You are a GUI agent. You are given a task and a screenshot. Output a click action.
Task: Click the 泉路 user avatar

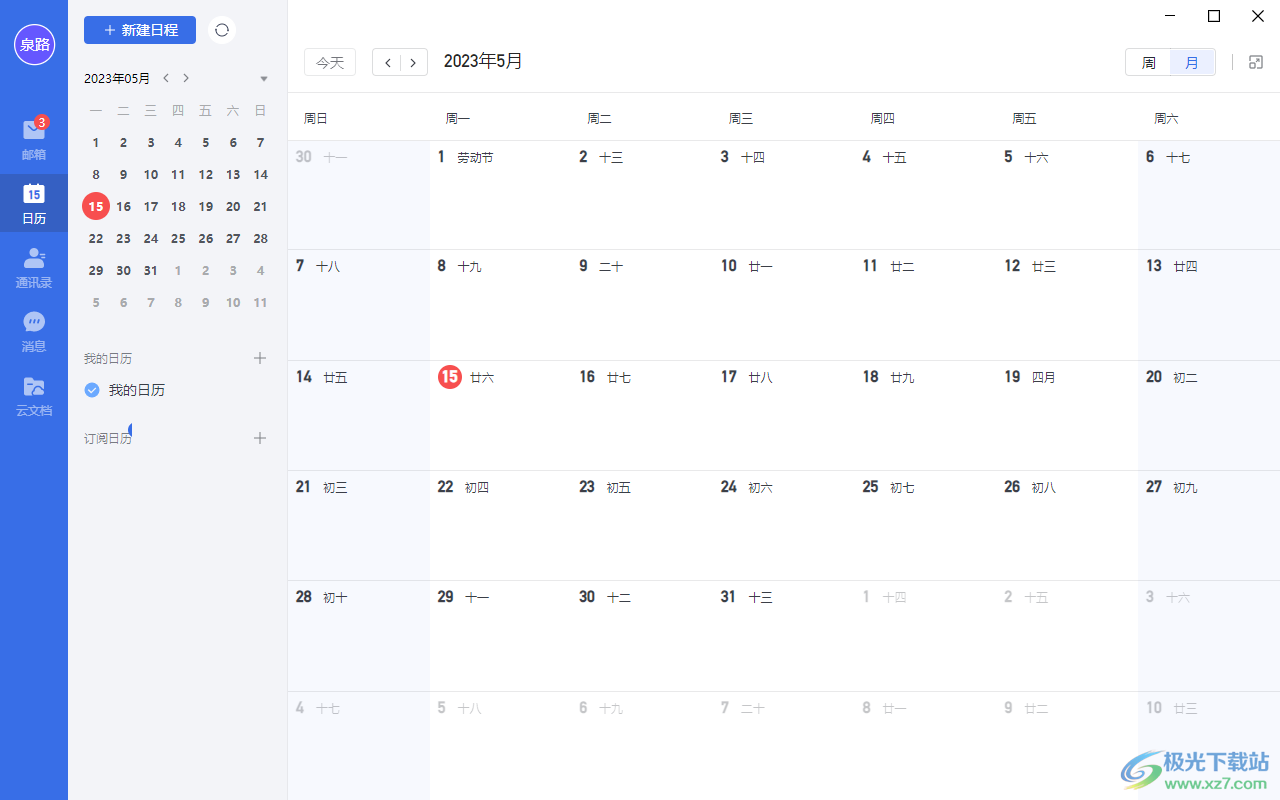(34, 44)
